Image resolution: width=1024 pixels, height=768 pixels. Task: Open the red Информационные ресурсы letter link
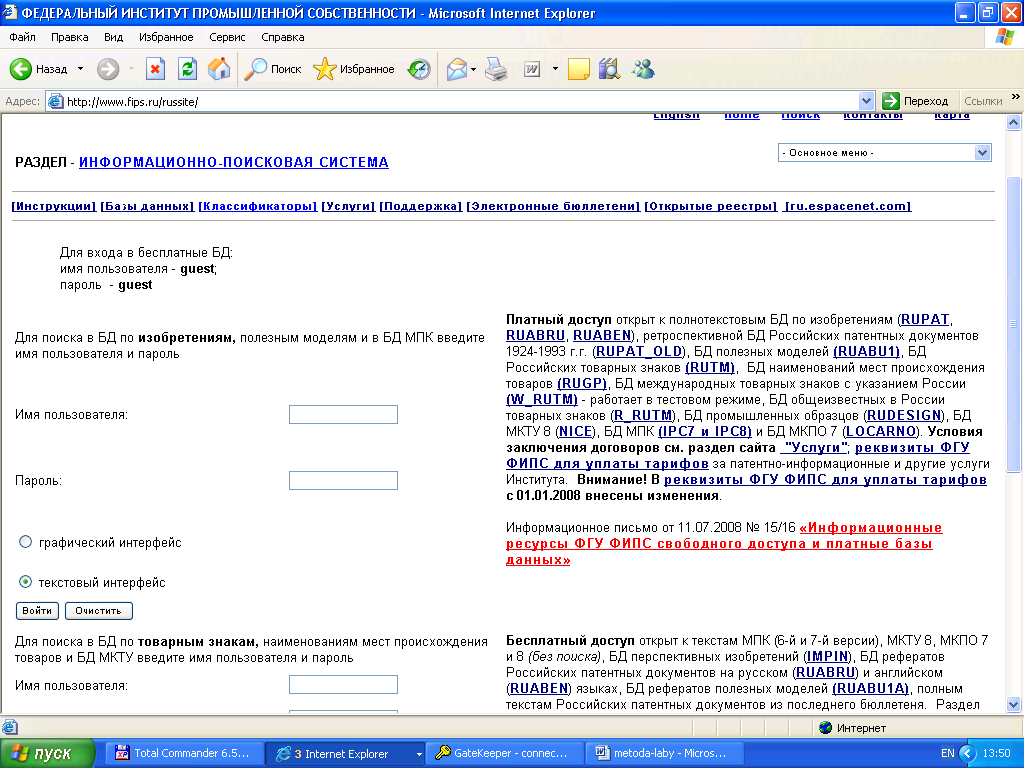point(724,543)
